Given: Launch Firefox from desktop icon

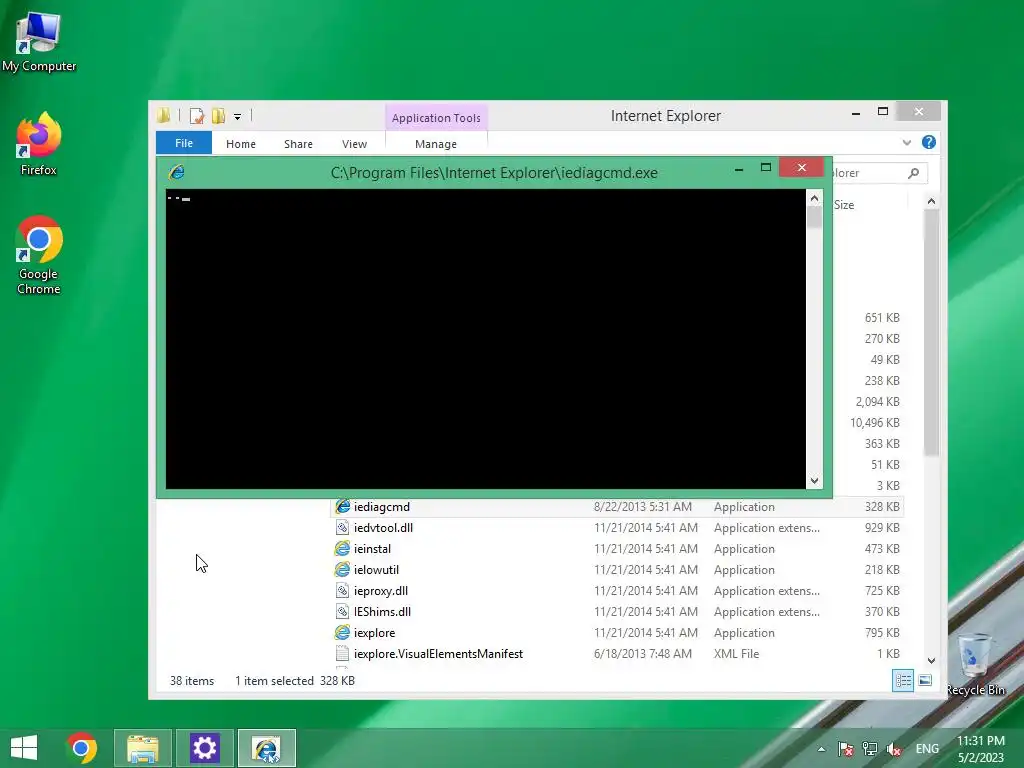Looking at the screenshot, I should tap(39, 144).
